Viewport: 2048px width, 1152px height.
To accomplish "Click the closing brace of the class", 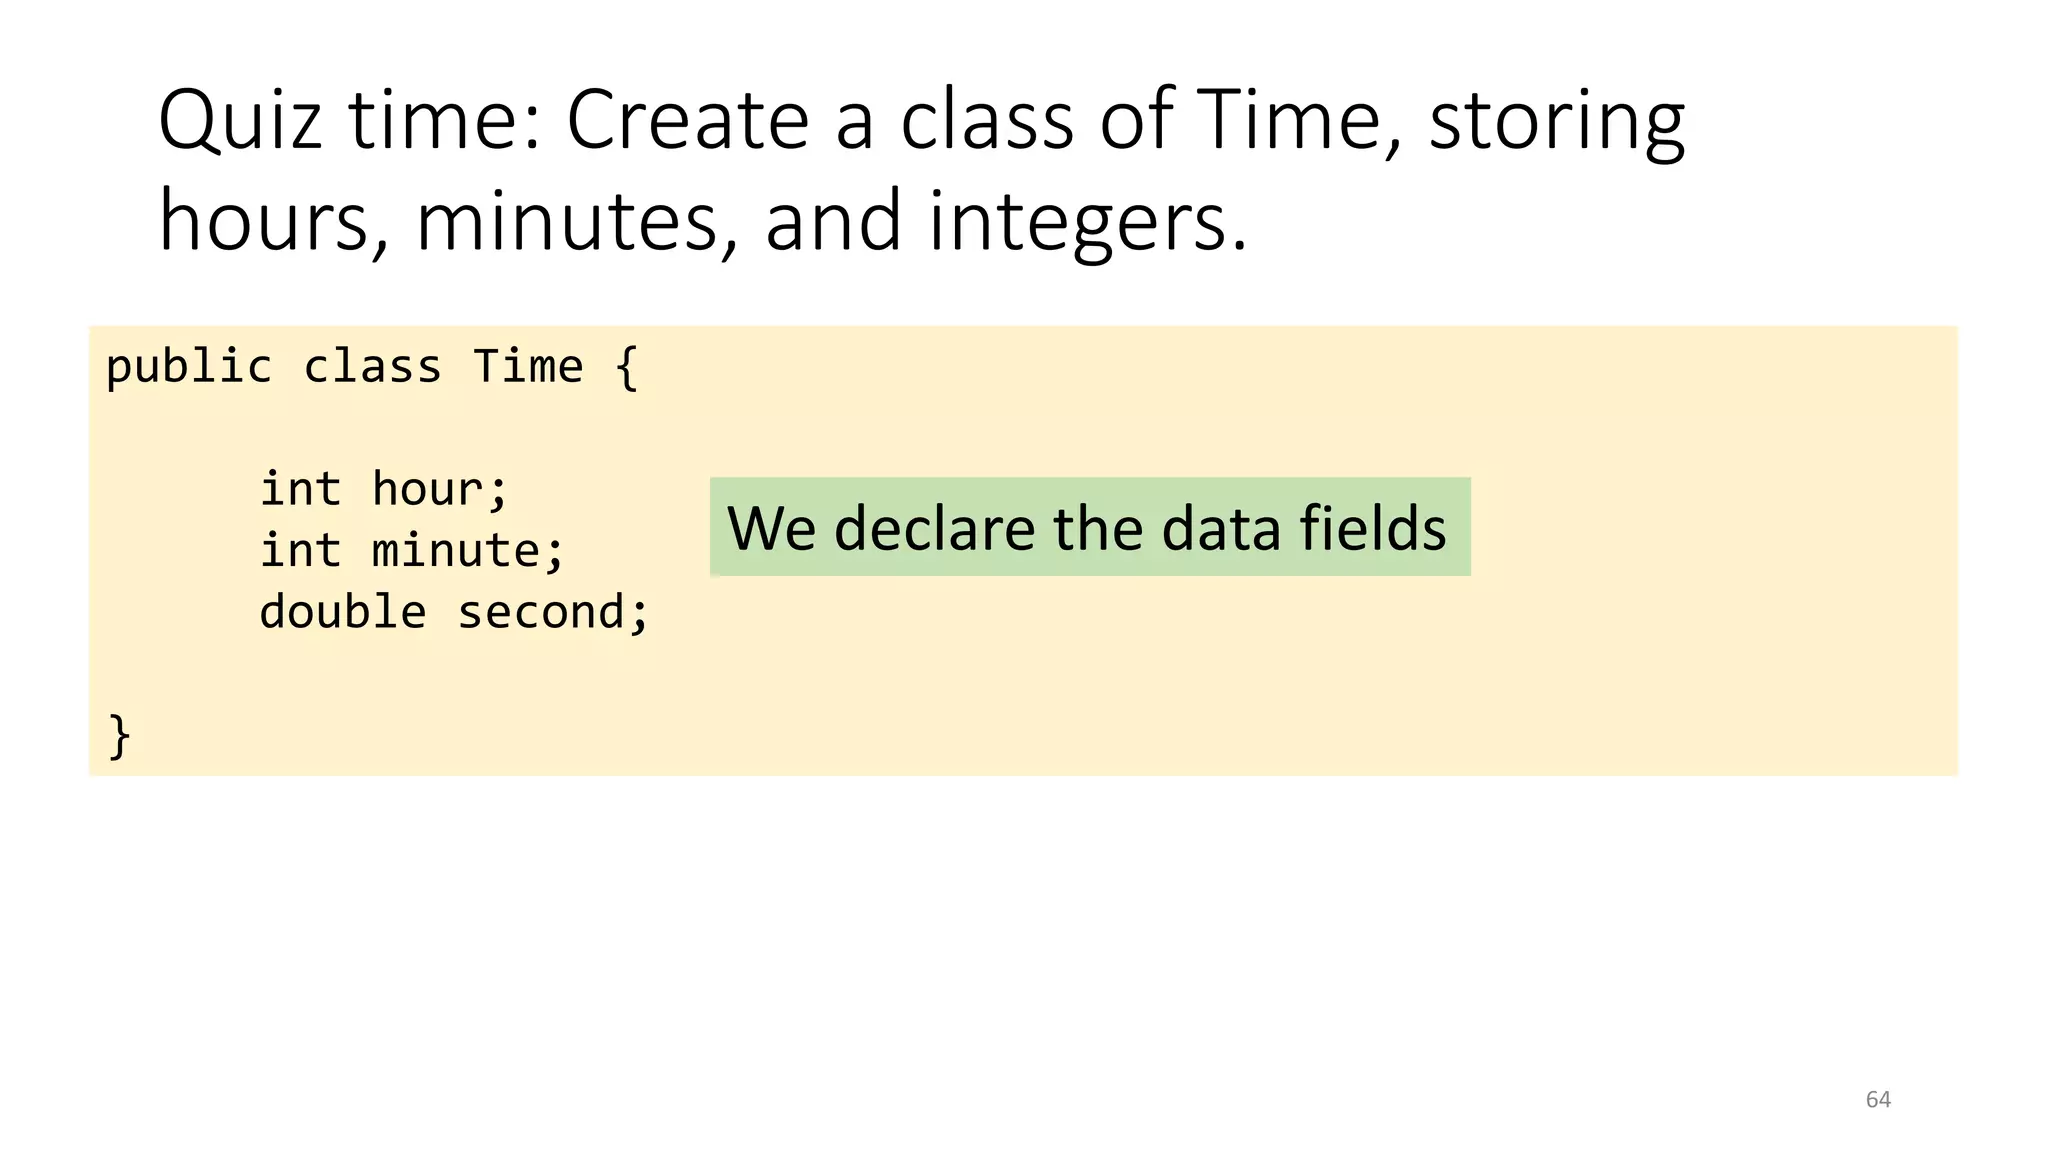I will click(119, 736).
